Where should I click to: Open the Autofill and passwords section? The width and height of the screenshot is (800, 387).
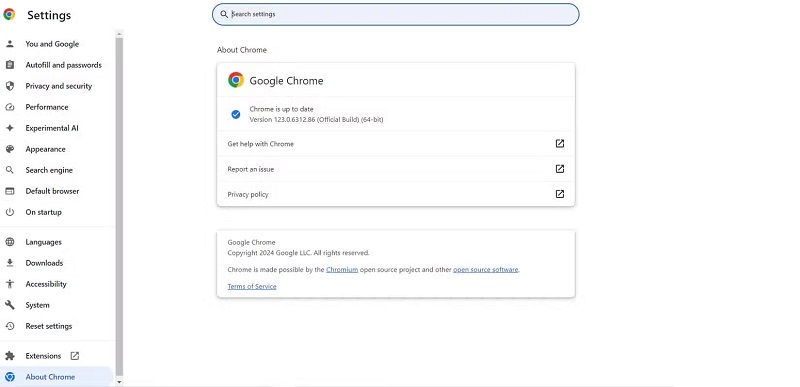63,65
